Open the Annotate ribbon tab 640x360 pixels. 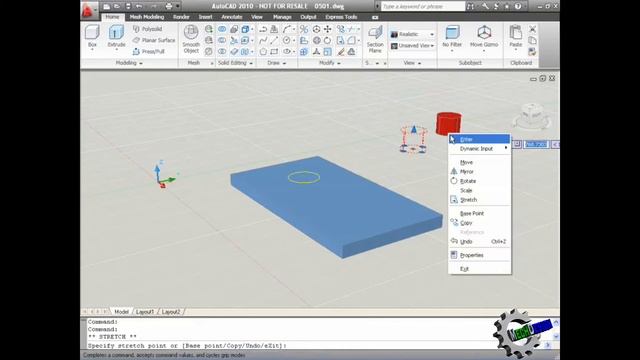click(x=232, y=17)
